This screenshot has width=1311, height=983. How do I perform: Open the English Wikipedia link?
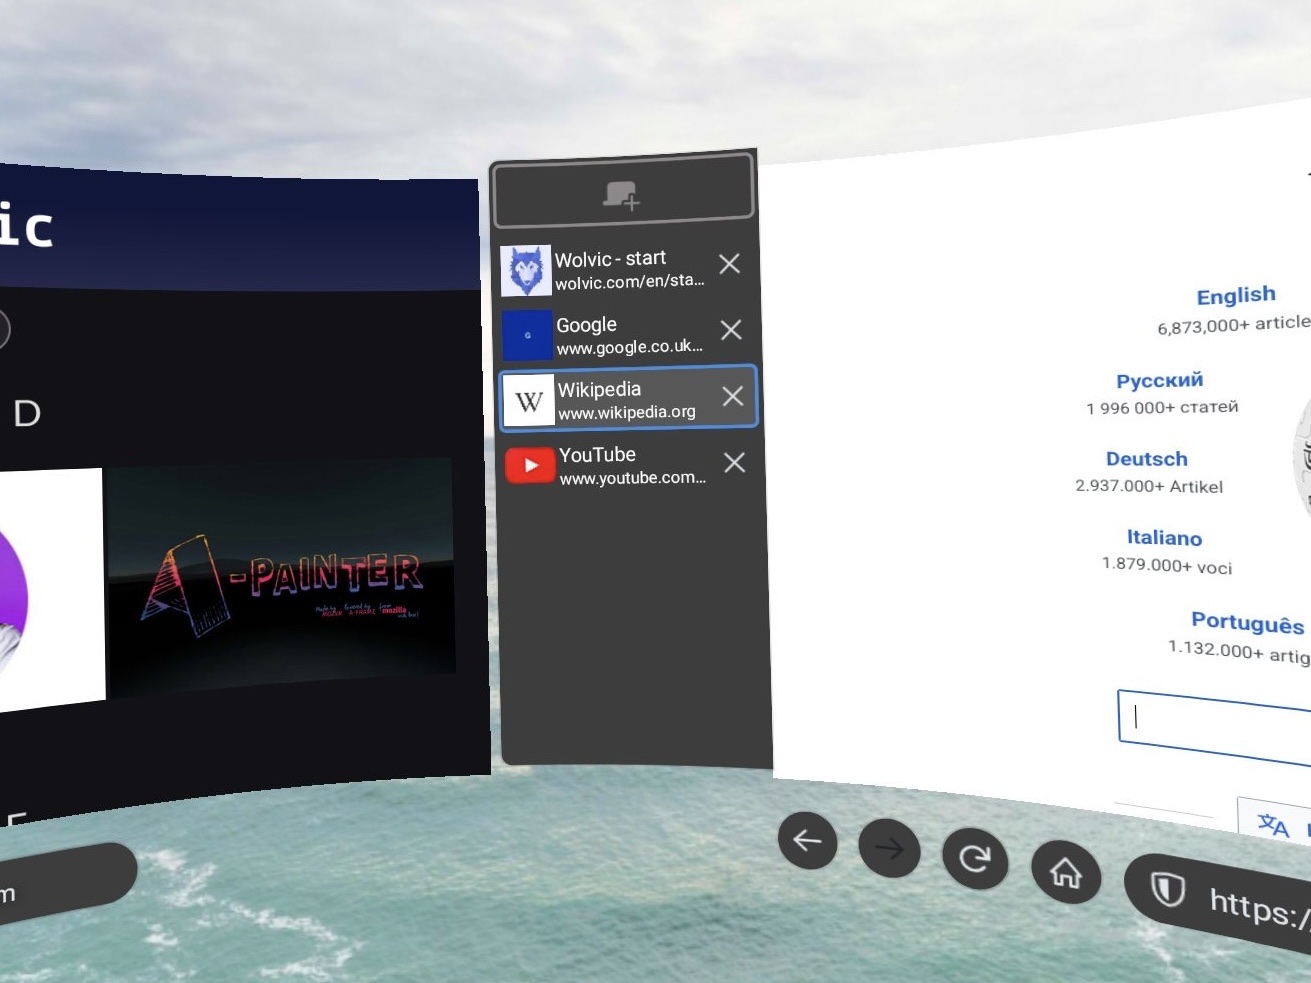[x=1235, y=296]
